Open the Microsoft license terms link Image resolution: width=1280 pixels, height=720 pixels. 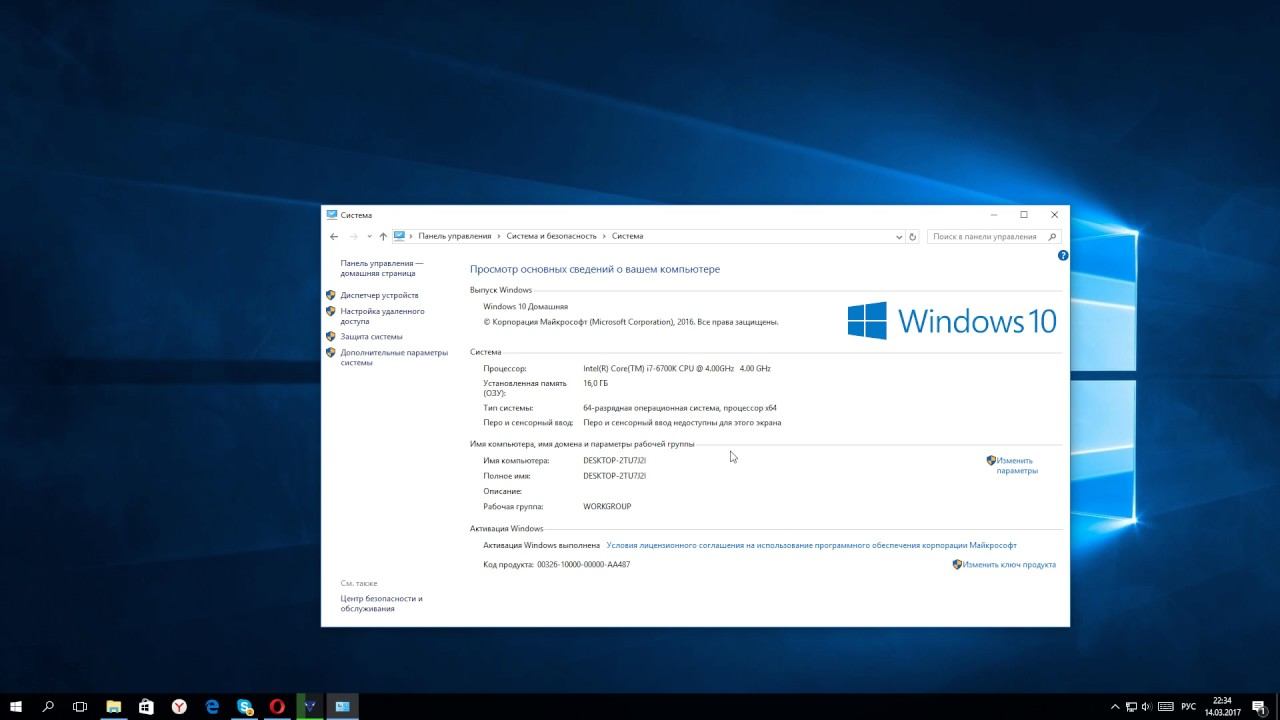click(811, 546)
